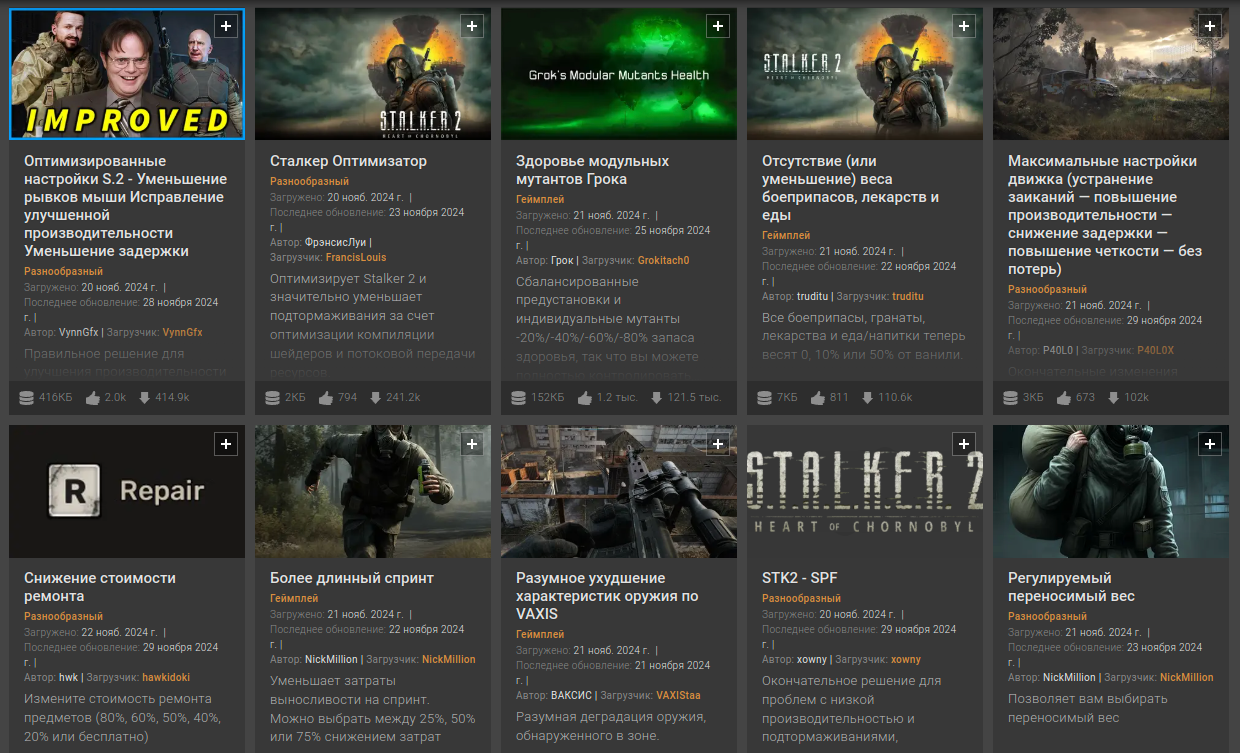Click download icon showing 102k

(x=1114, y=397)
